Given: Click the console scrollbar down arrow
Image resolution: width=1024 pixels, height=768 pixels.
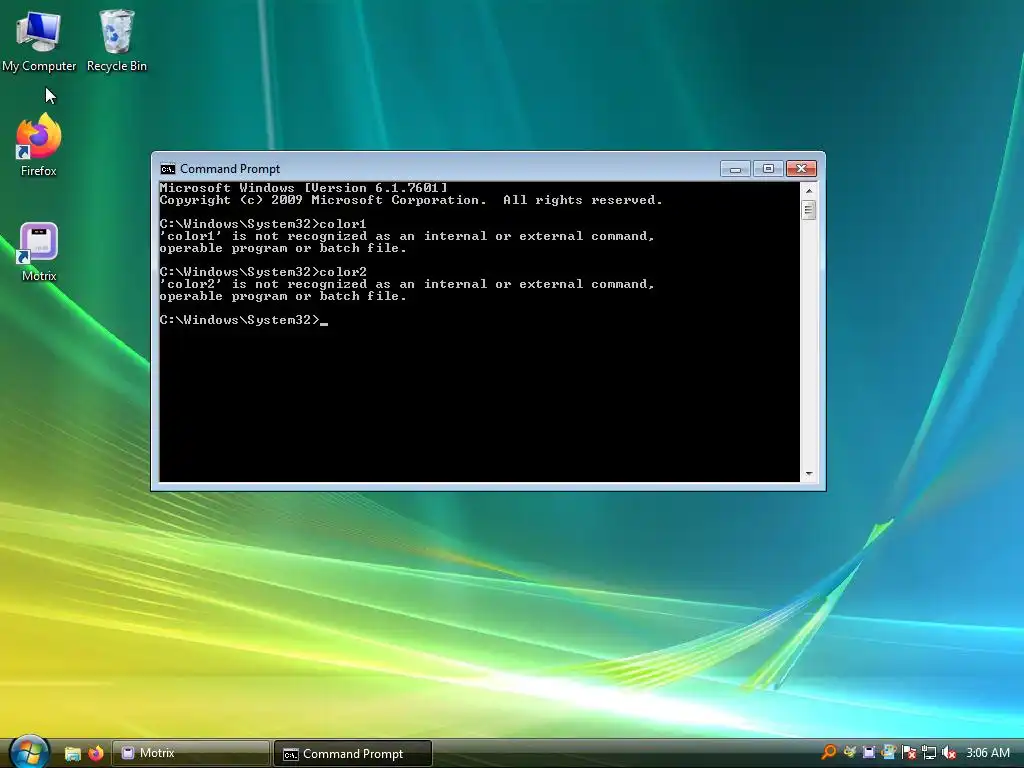Looking at the screenshot, I should tap(808, 473).
